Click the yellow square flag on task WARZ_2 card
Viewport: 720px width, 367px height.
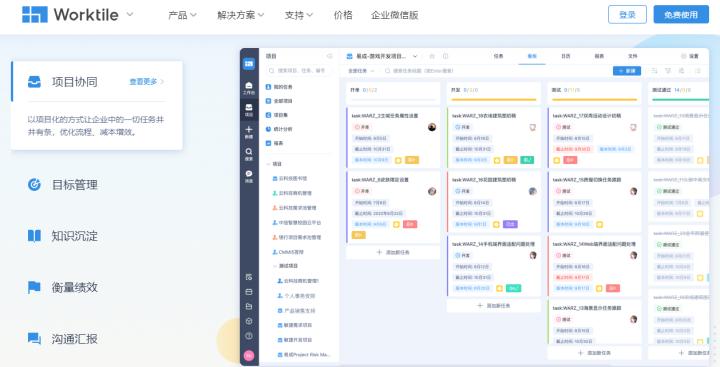[398, 160]
